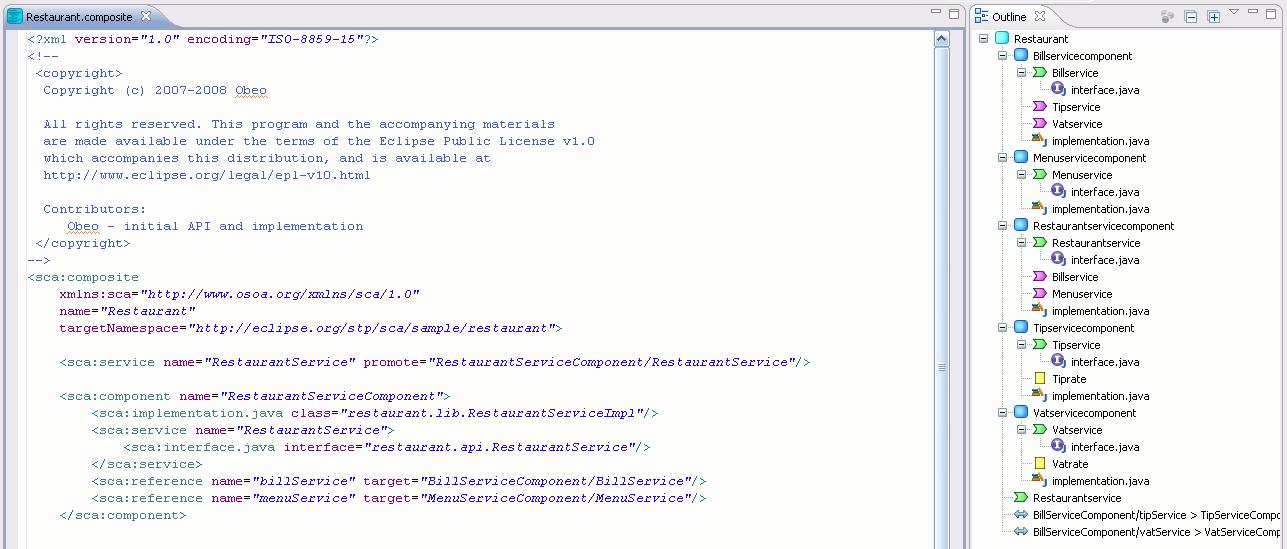Viewport: 1287px width, 549px height.
Task: Click the menuService sca:reference line
Action: [x=399, y=498]
